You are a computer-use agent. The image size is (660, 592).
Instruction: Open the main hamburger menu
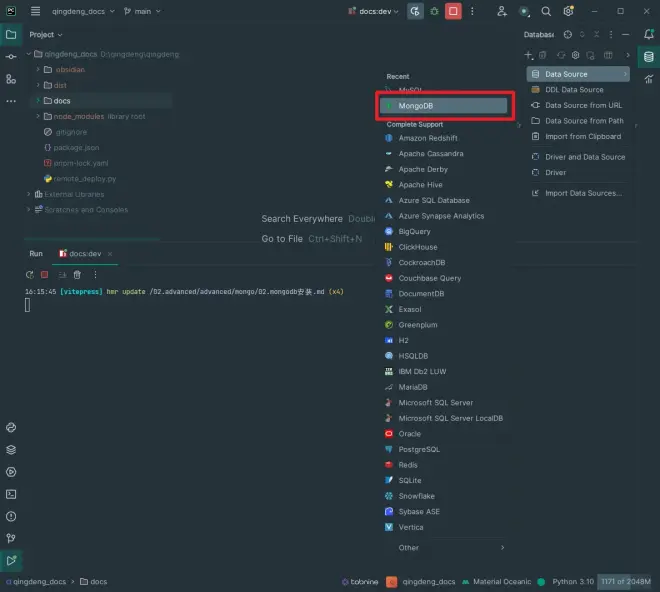35,11
